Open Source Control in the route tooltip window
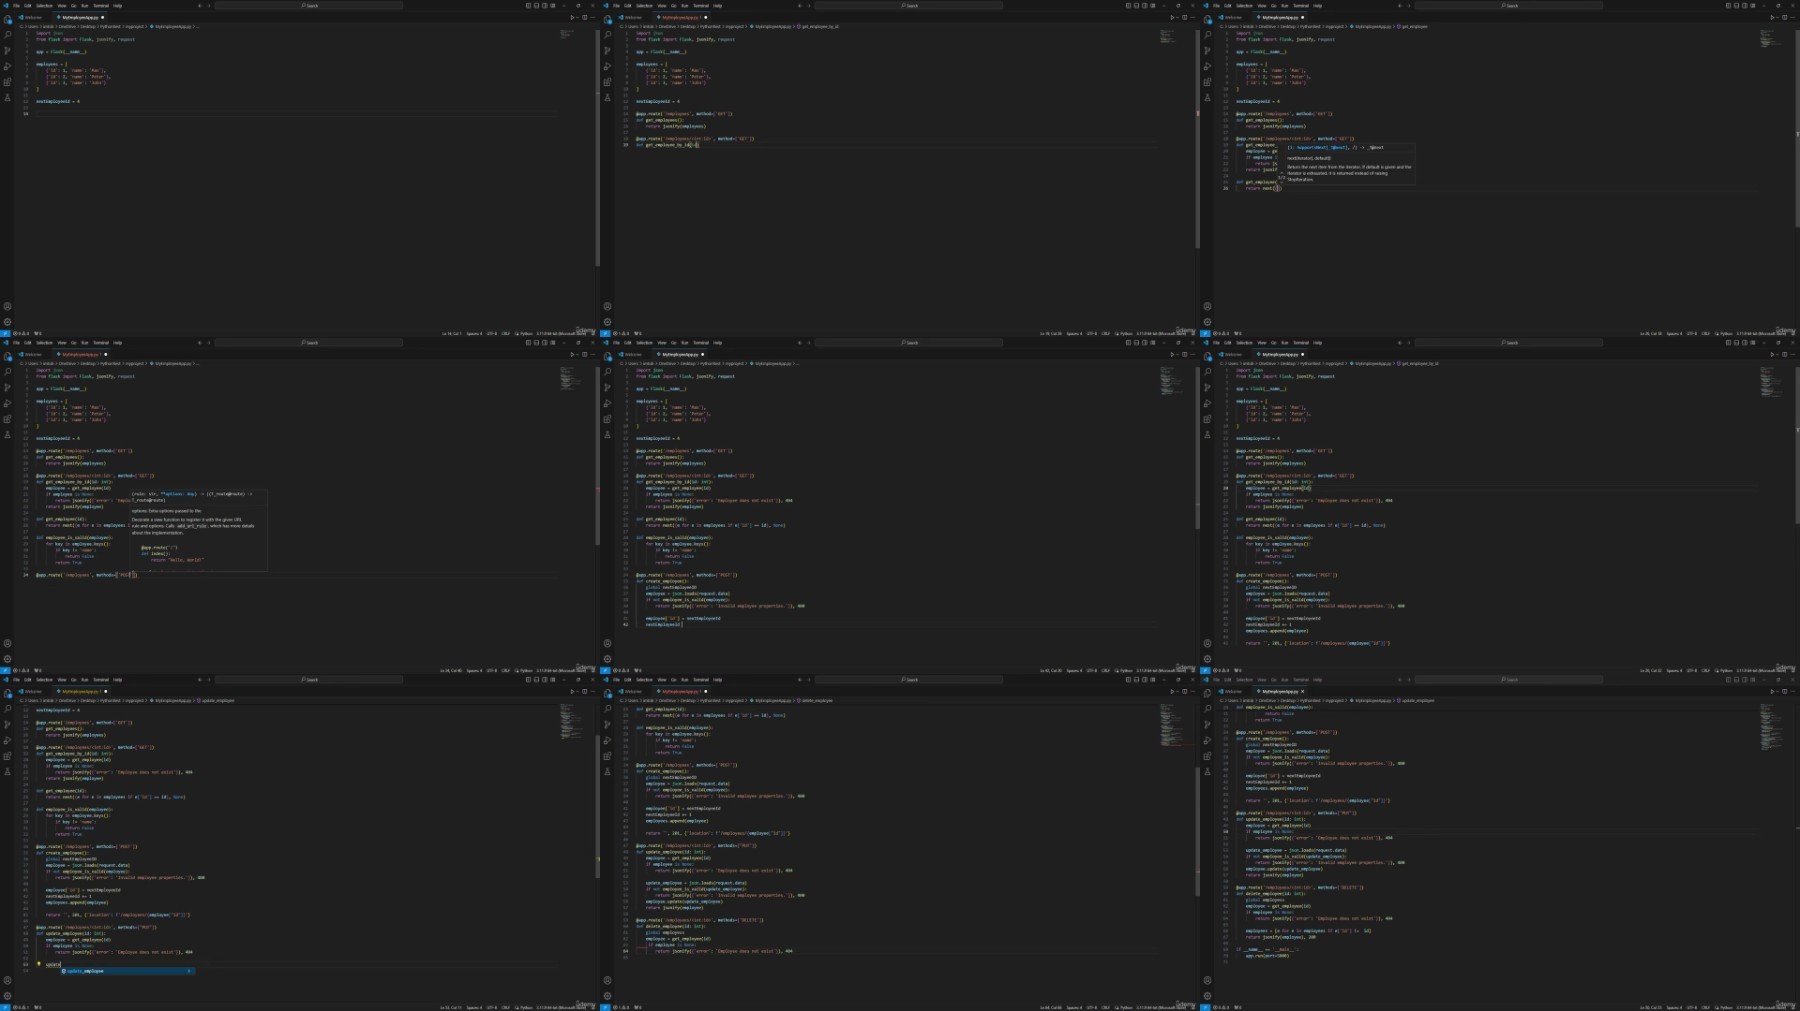Viewport: 1800px width, 1011px height. pyautogui.click(x=7, y=388)
